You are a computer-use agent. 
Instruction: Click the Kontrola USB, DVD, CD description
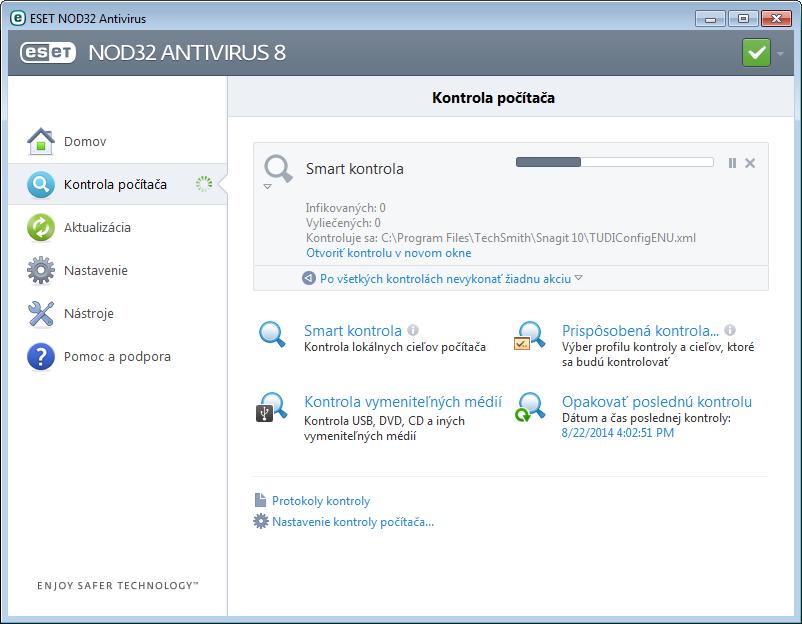[x=384, y=428]
